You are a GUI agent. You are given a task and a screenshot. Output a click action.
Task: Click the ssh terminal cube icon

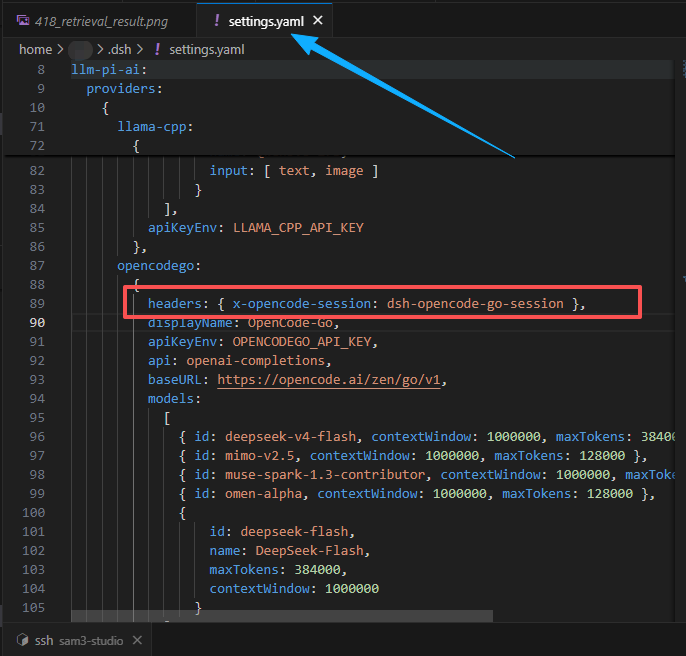tap(23, 640)
